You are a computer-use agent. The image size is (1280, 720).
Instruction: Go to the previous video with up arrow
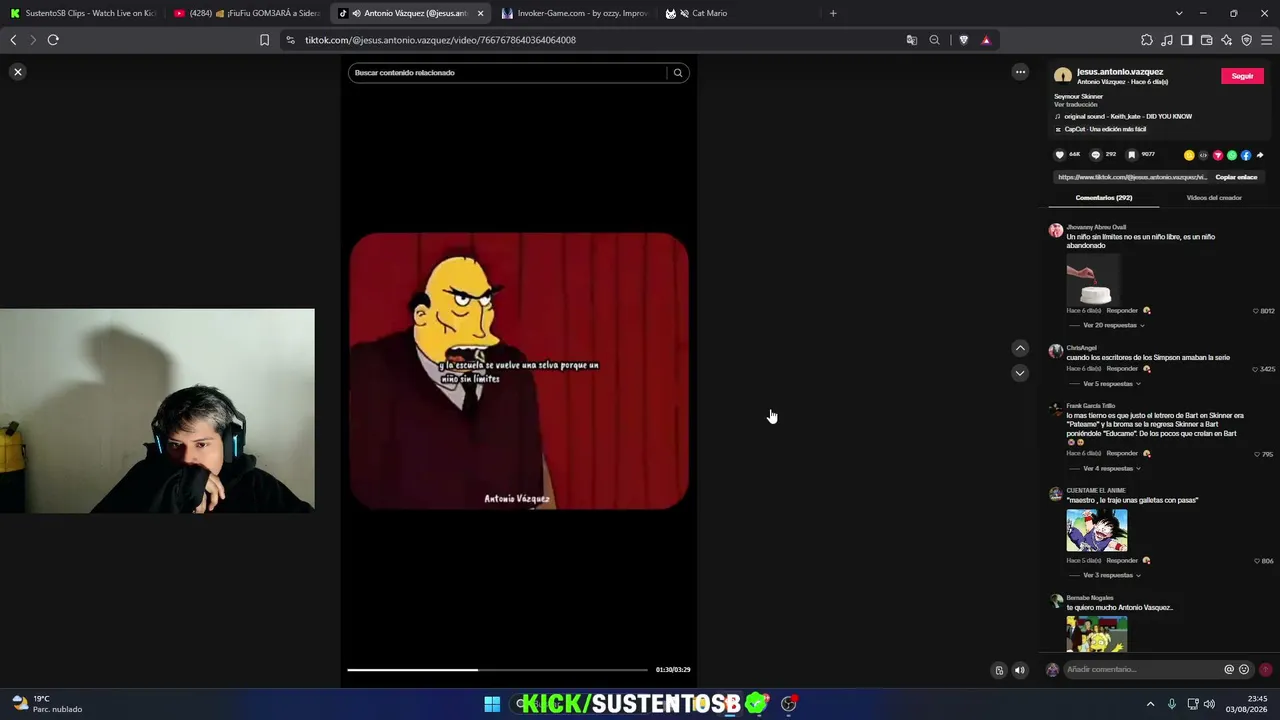pos(1020,348)
